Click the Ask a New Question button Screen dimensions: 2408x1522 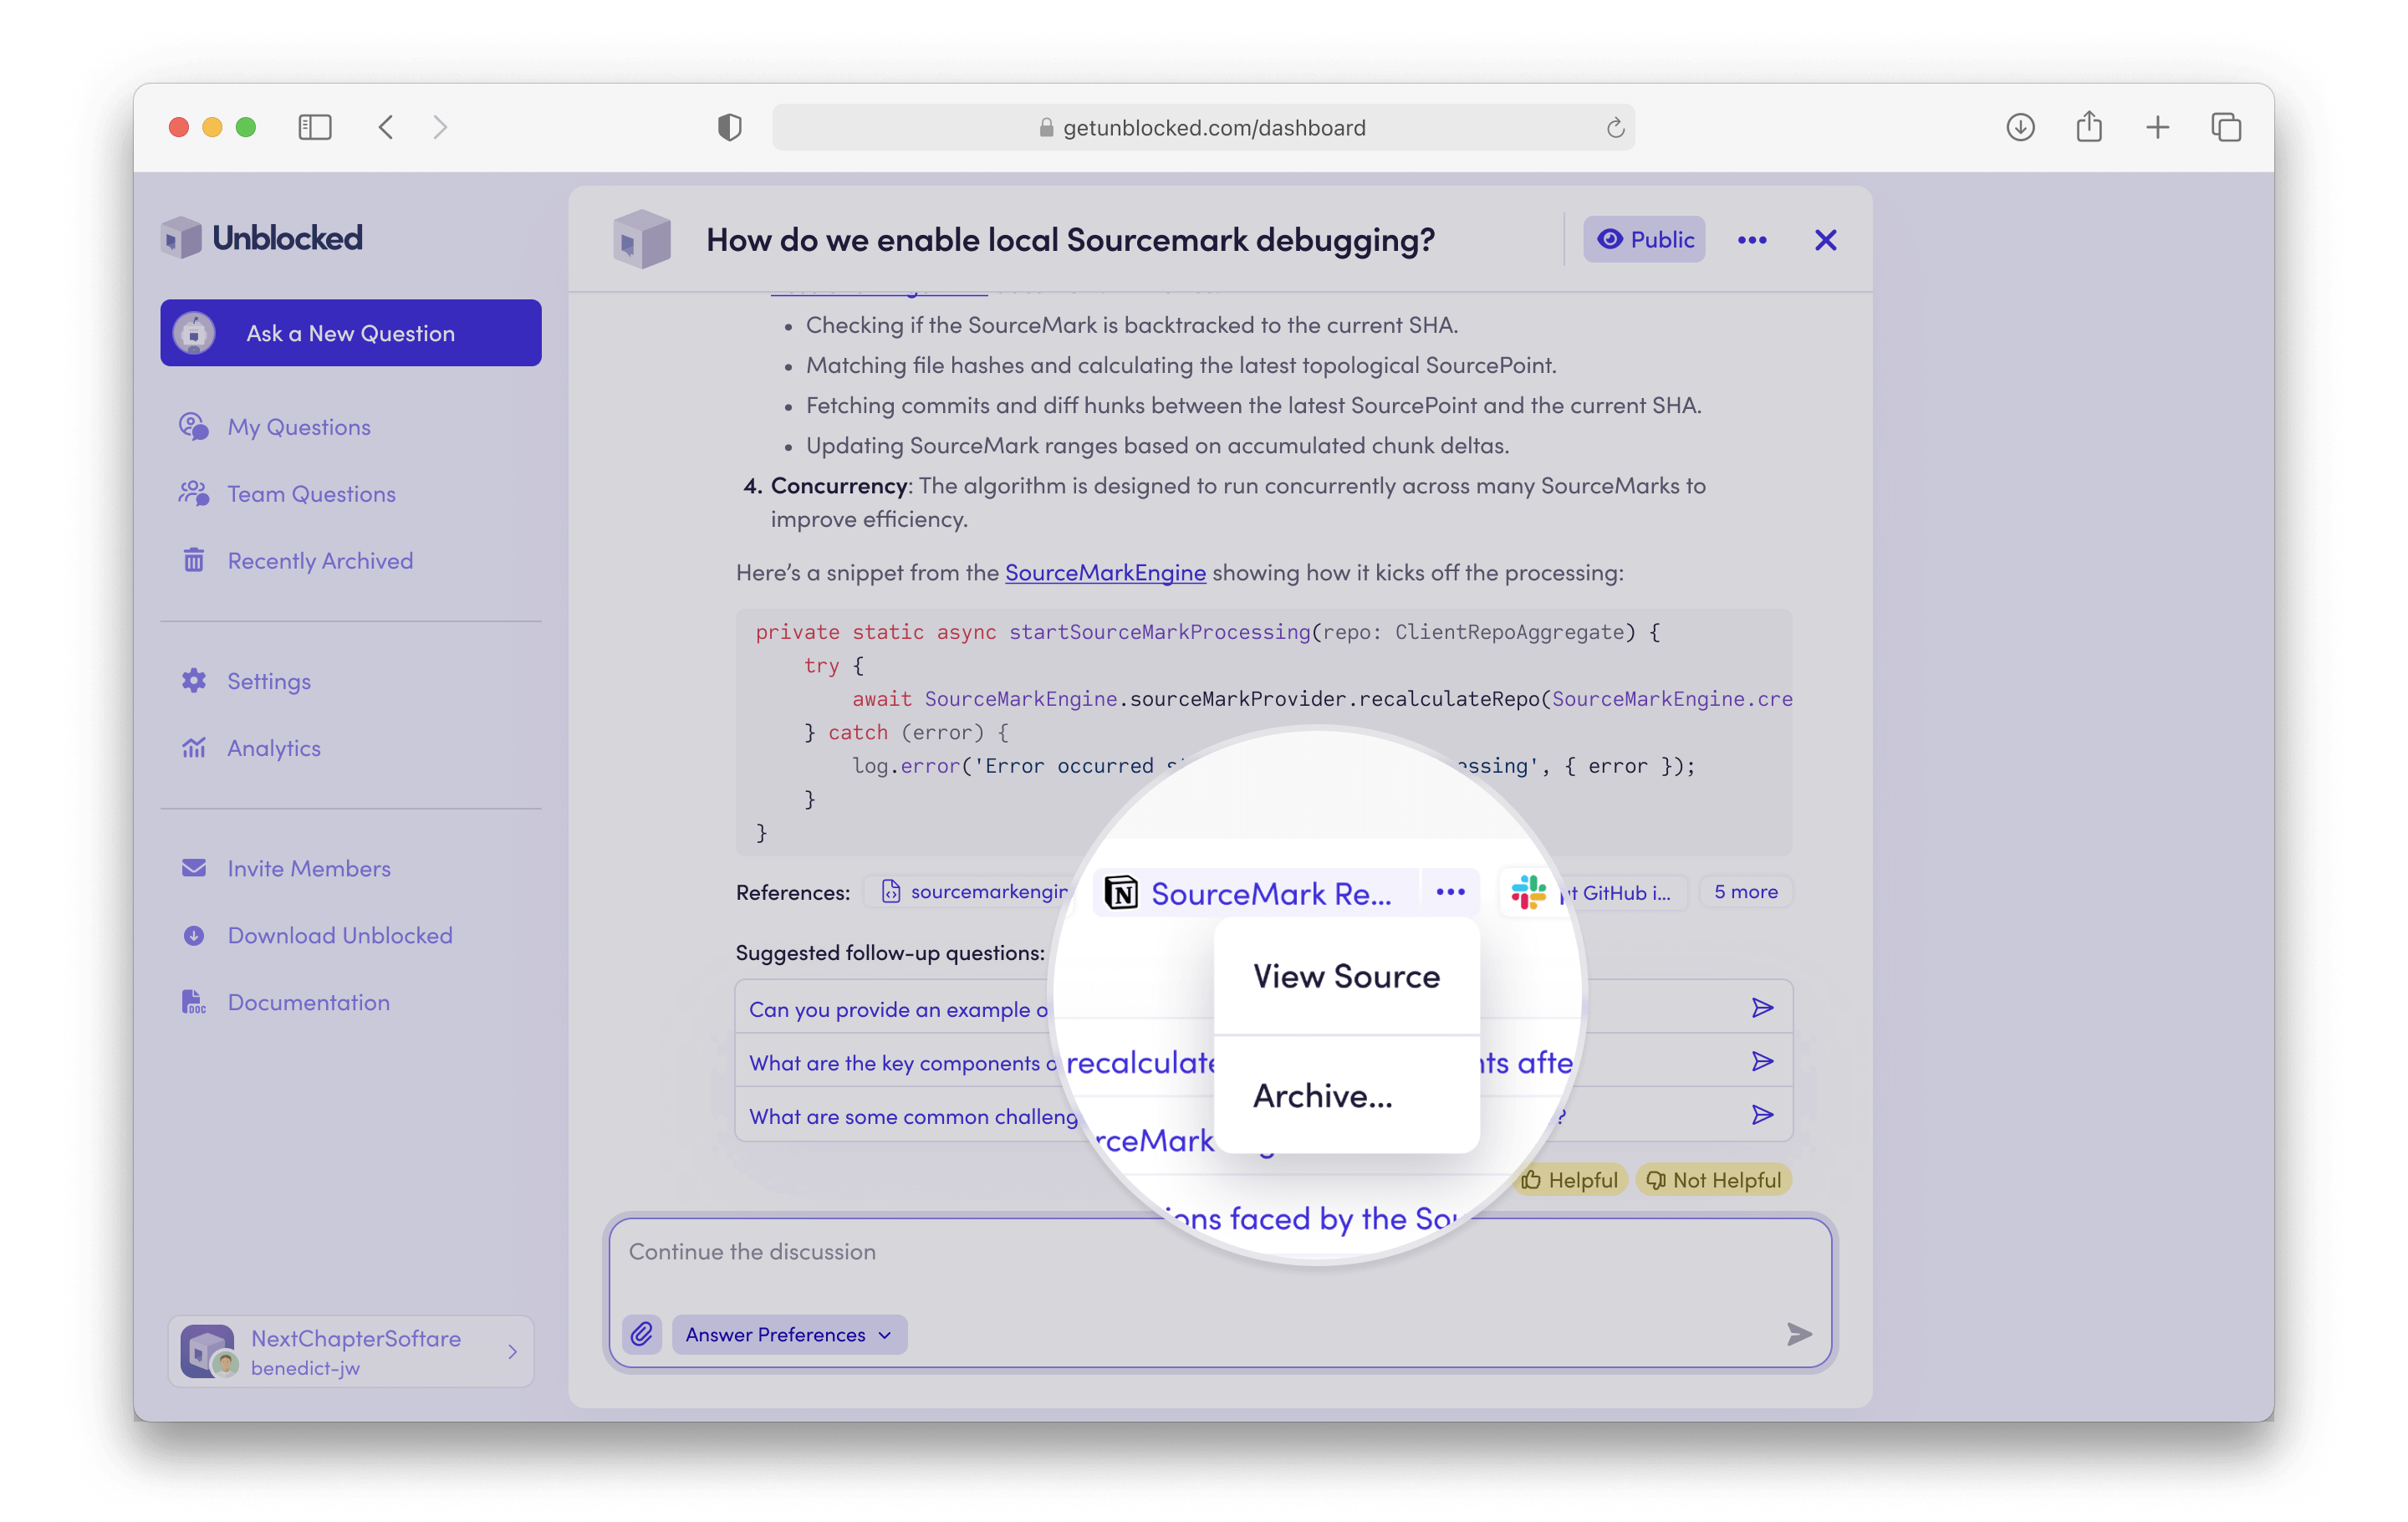[350, 333]
